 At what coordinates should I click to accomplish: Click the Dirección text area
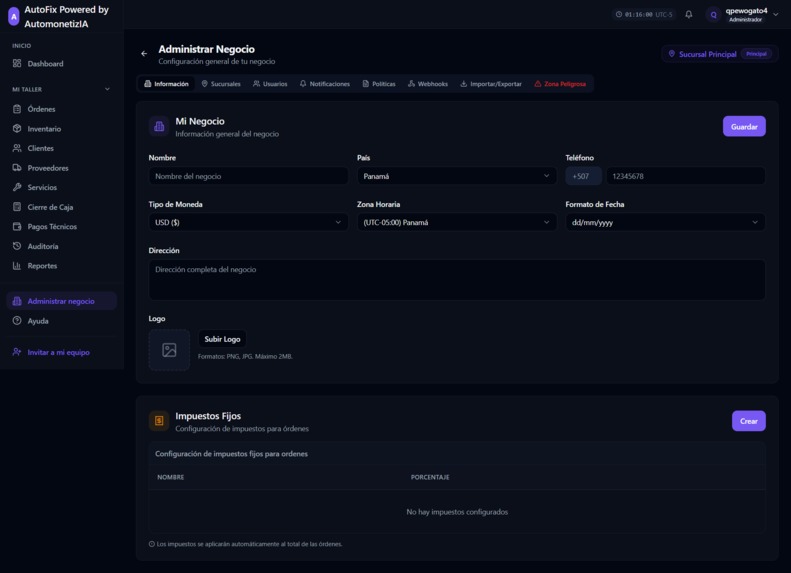457,280
